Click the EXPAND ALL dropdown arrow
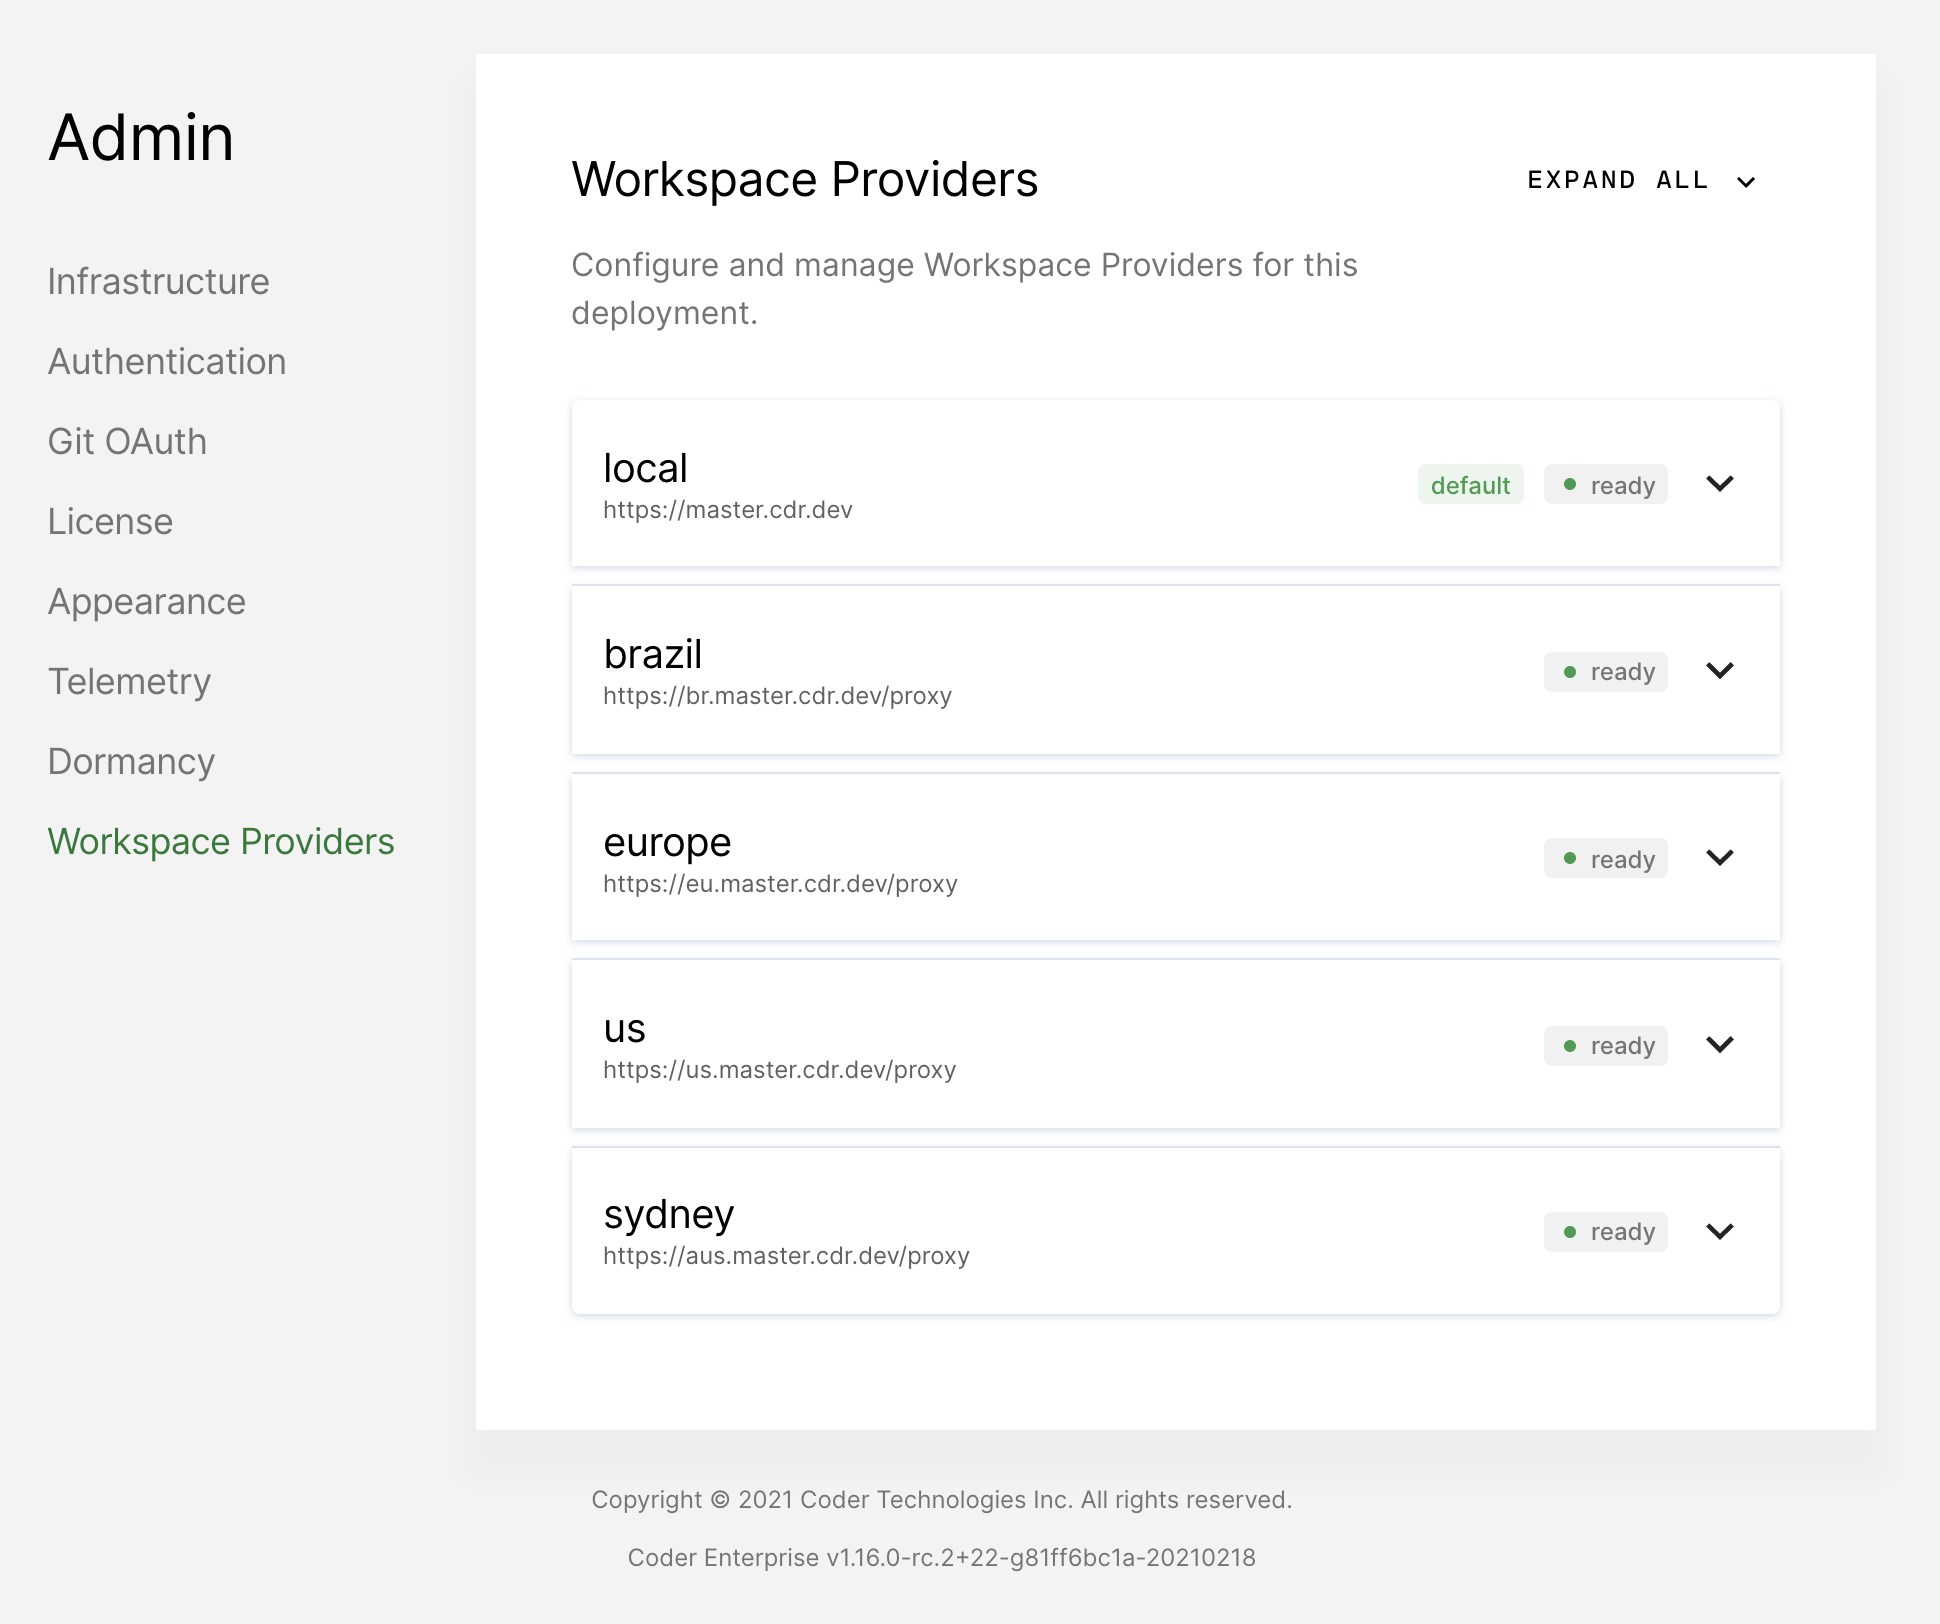 click(x=1746, y=182)
